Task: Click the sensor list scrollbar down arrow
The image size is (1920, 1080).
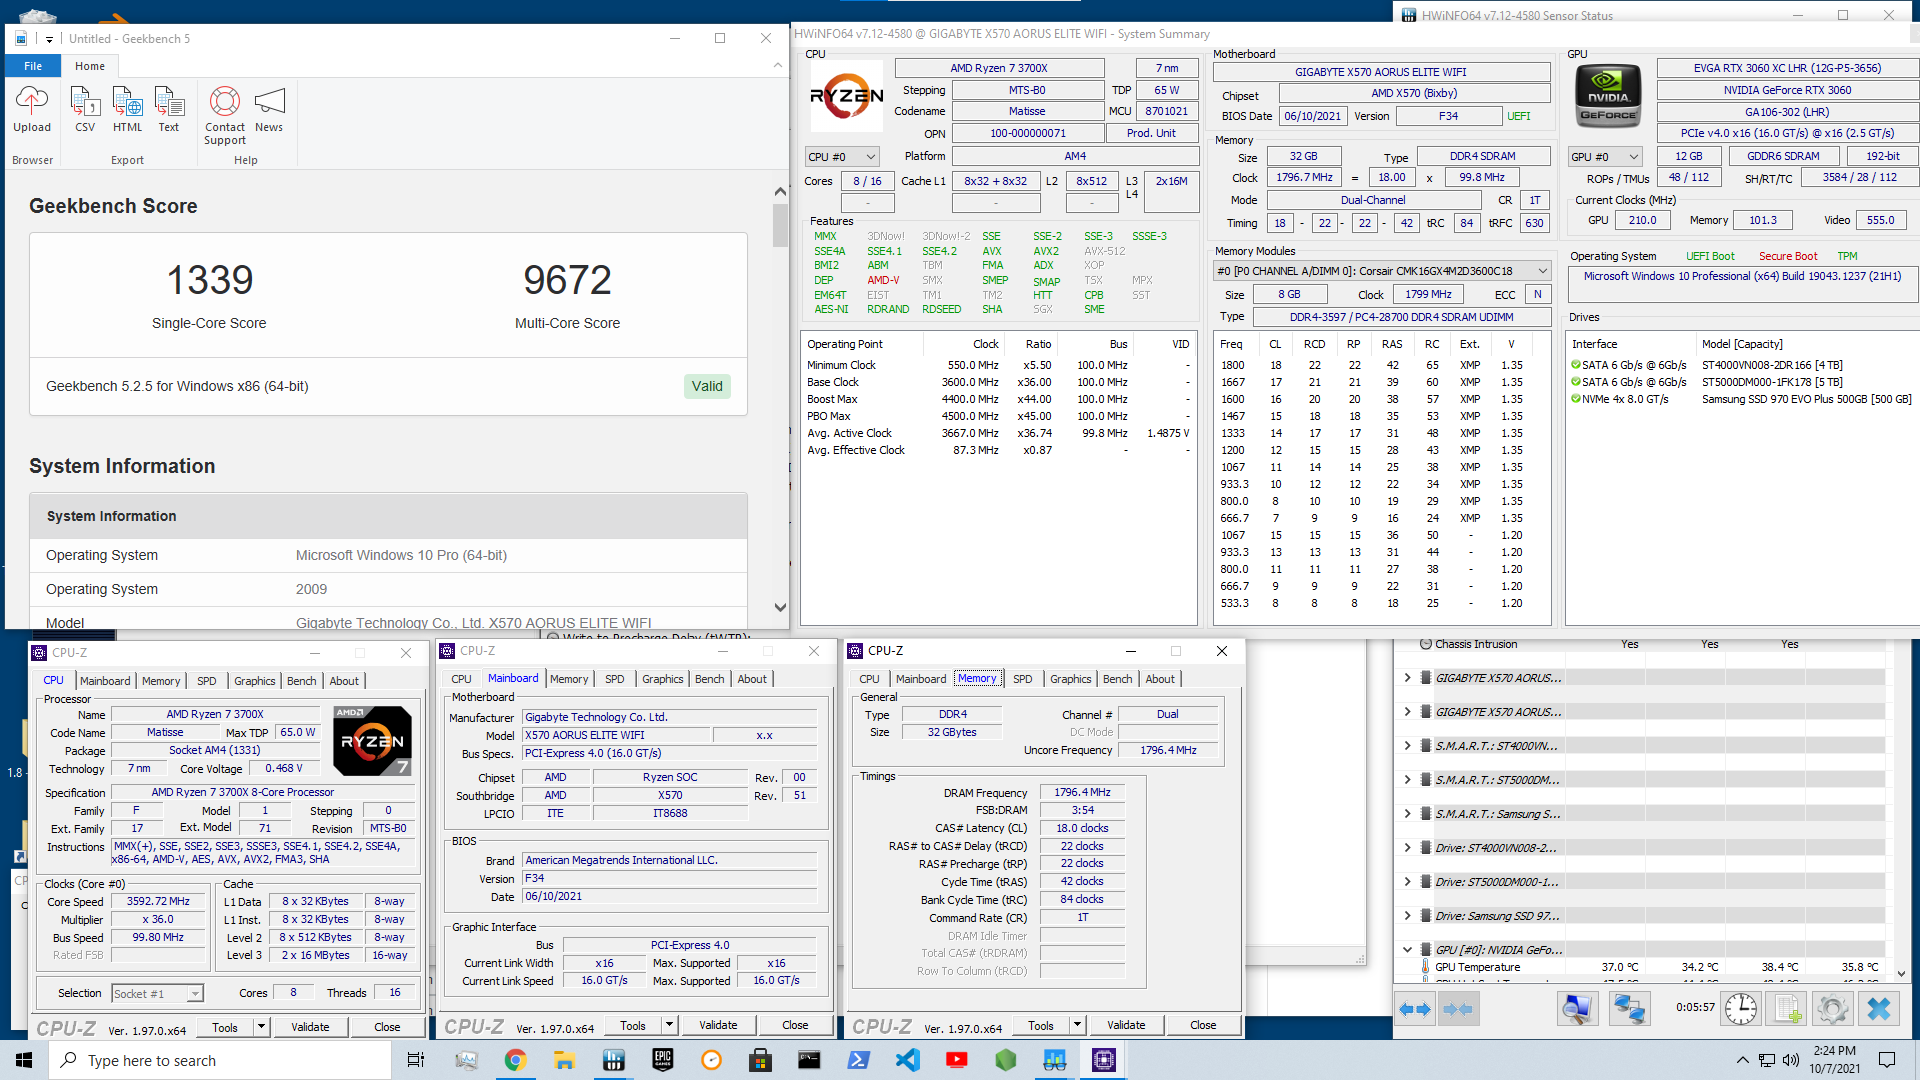Action: point(1901,973)
